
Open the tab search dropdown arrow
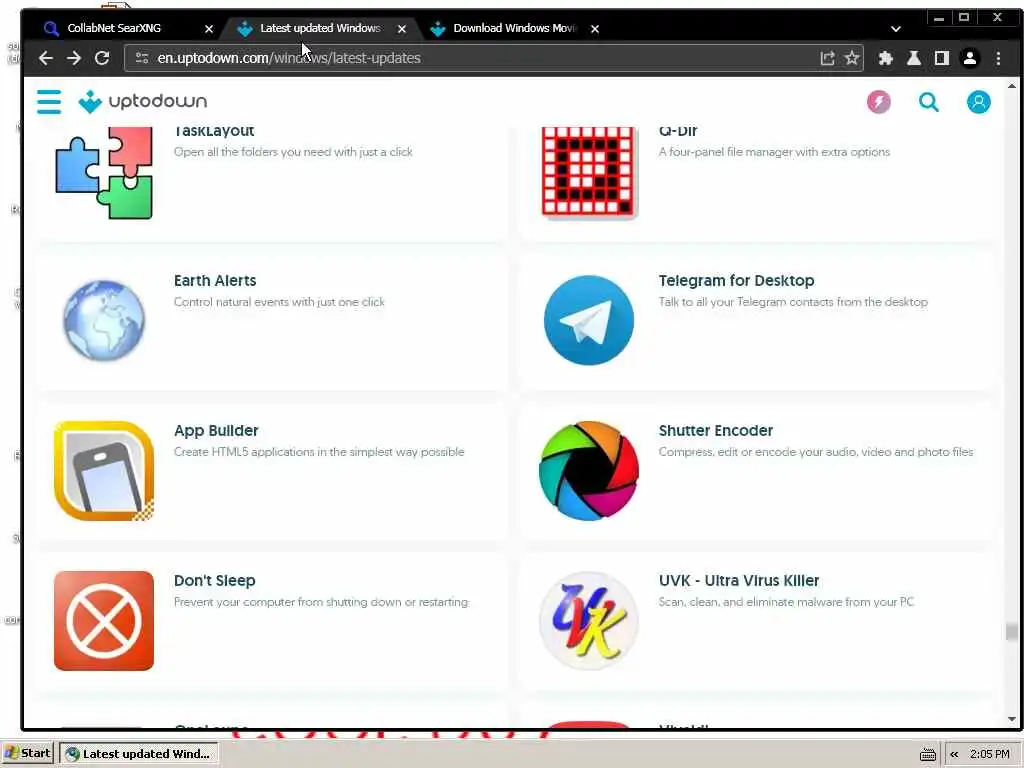[896, 29]
